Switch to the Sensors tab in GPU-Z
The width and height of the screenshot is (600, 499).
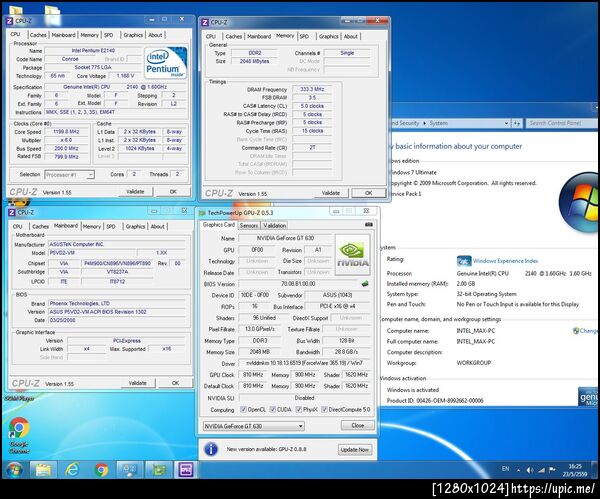(249, 225)
